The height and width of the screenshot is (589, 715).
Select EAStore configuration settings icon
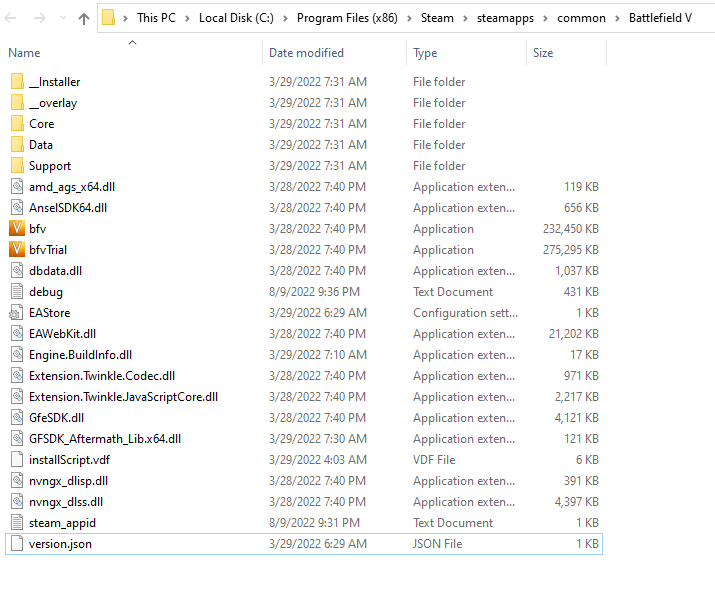(16, 312)
